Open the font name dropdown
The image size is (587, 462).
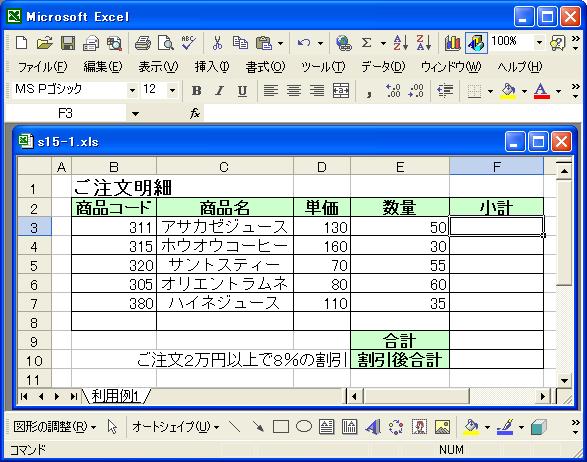[x=132, y=91]
